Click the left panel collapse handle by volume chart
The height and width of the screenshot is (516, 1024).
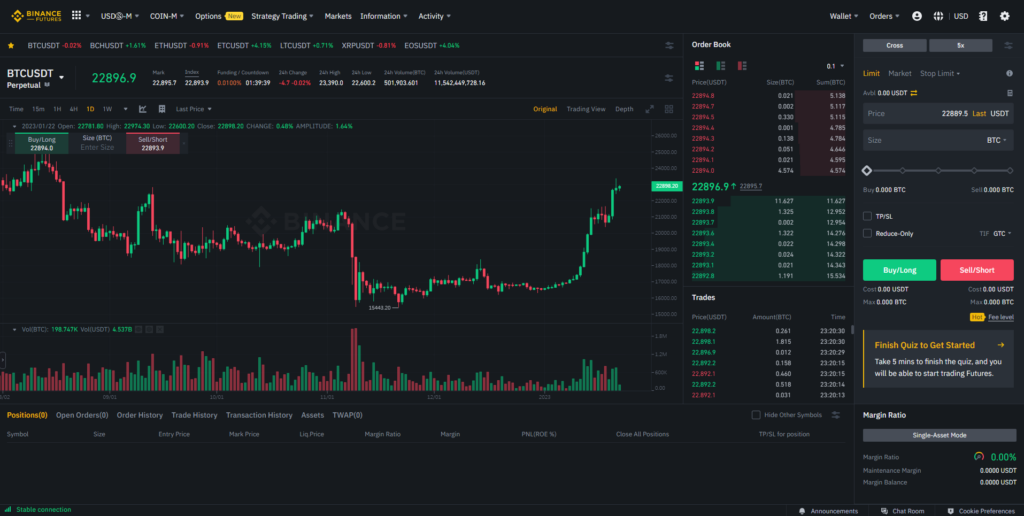tap(3, 360)
